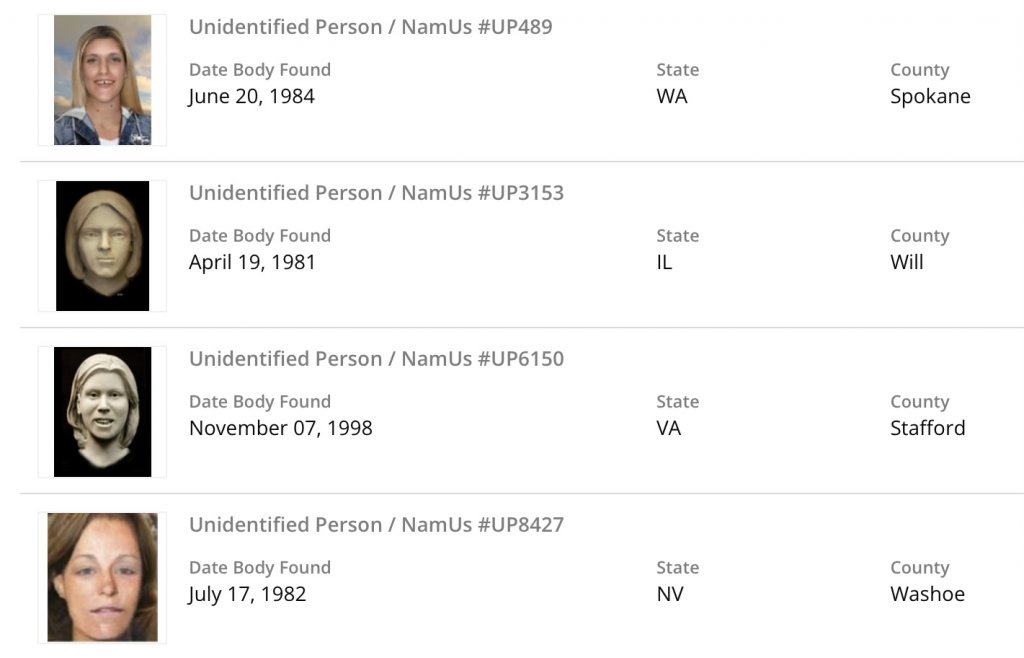This screenshot has width=1024, height=658.
Task: Click the date June 20, 1984
Action: coord(251,97)
